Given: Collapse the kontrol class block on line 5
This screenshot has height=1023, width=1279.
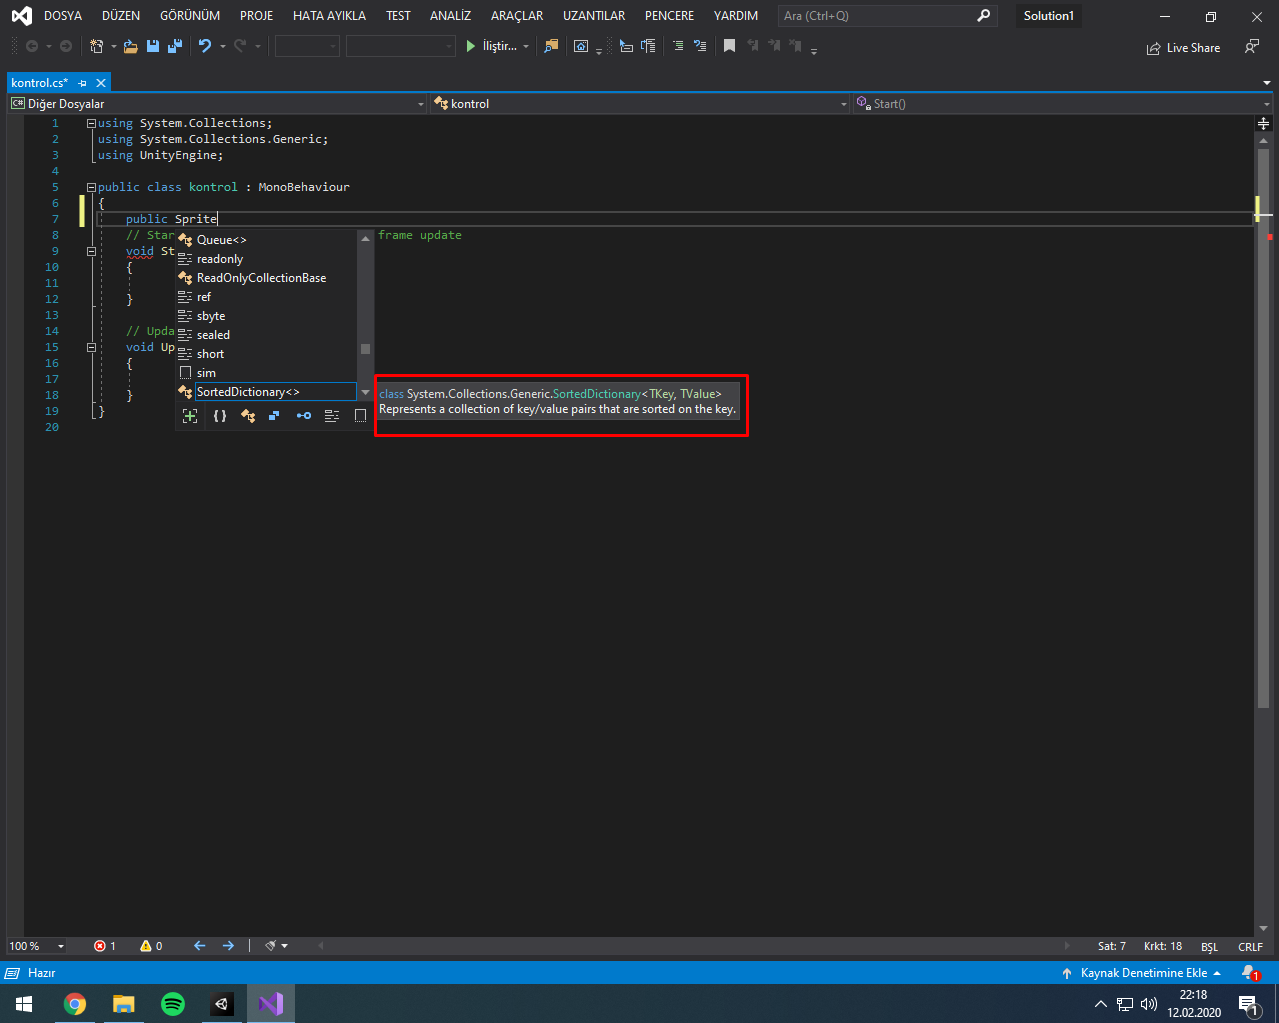Looking at the screenshot, I should (x=91, y=187).
